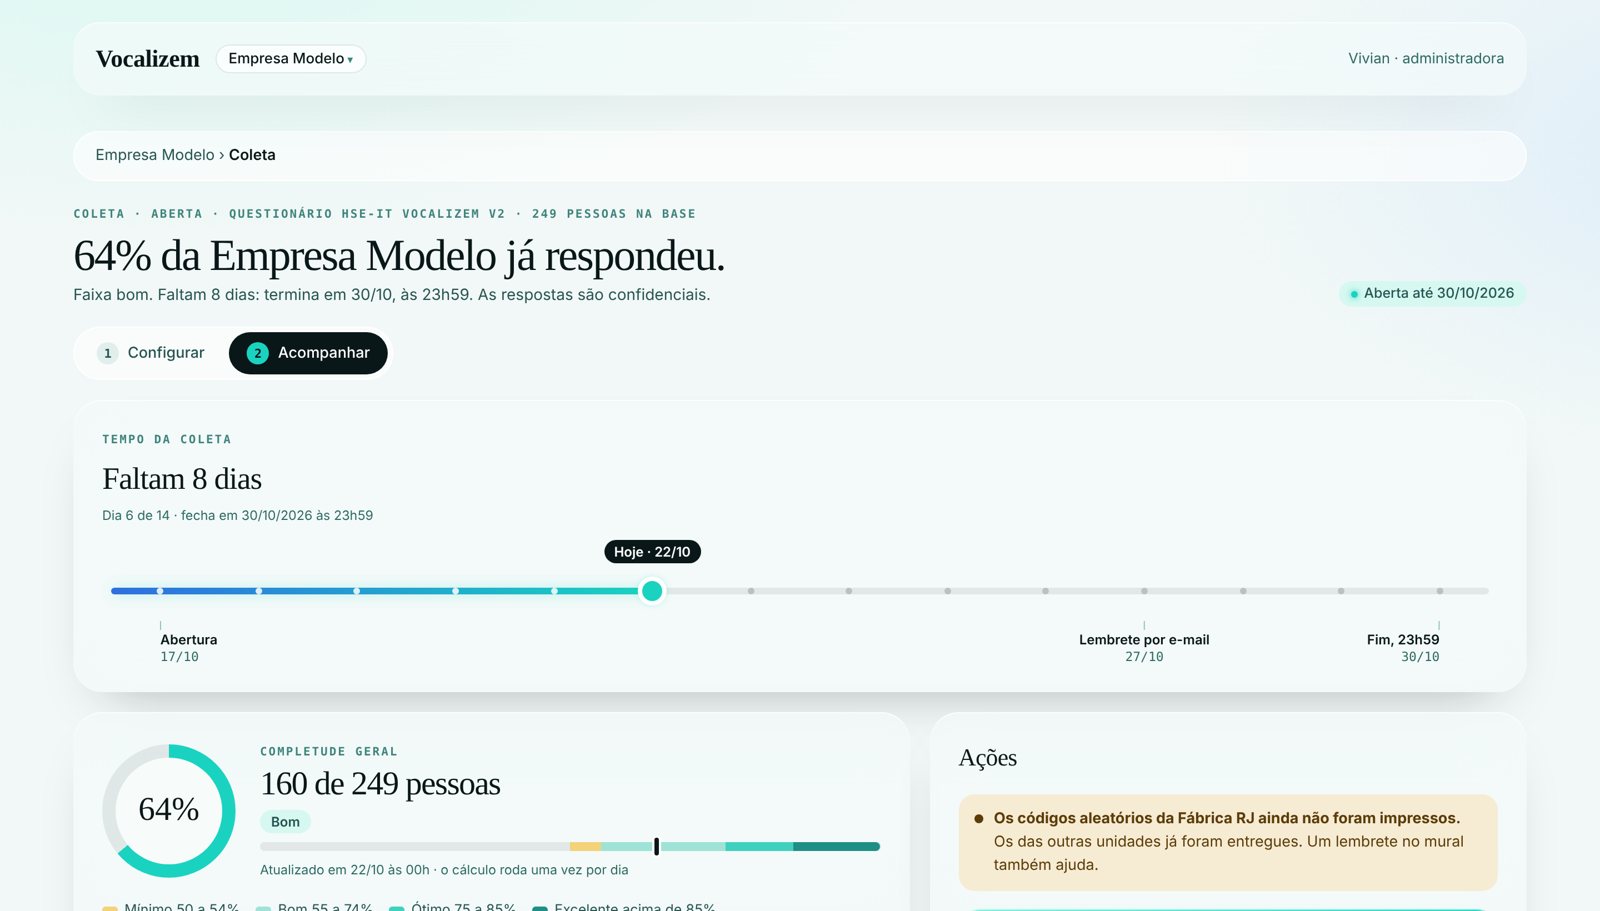Click the Lembrete por e-mail 27/10 marker
This screenshot has height=911, width=1600.
[x=1144, y=648]
